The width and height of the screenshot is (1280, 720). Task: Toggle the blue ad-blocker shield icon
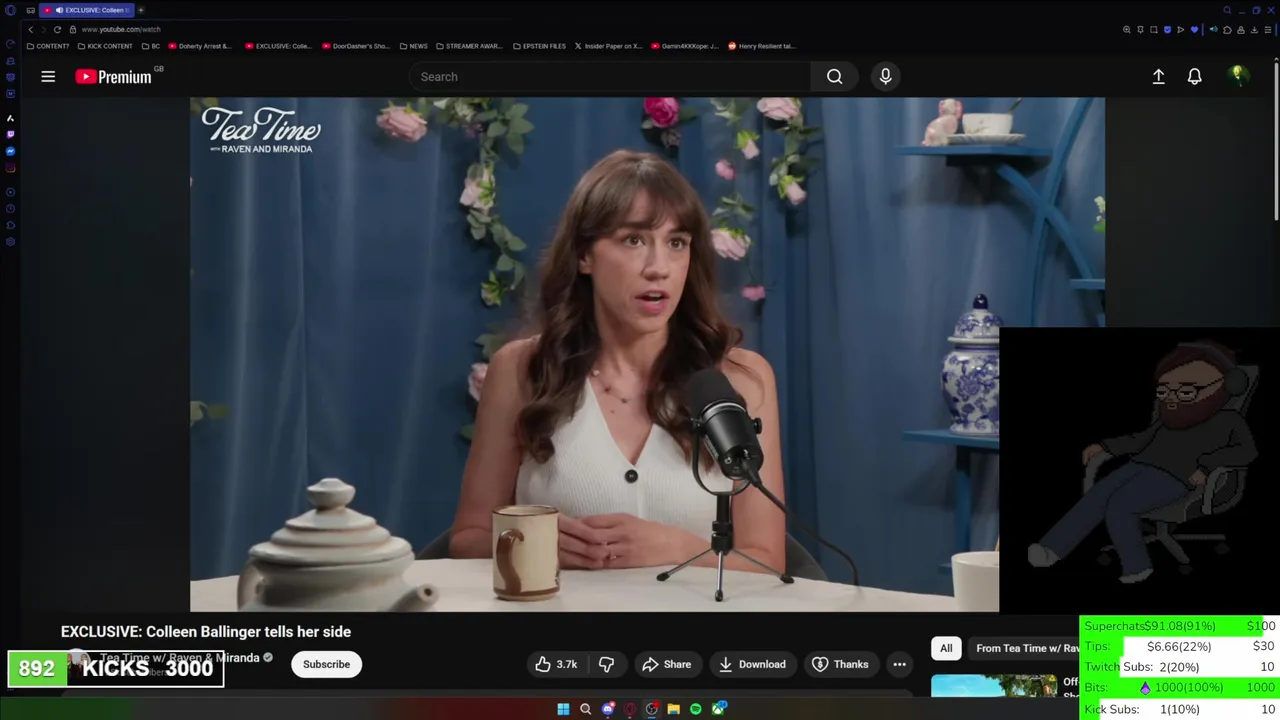click(x=1167, y=30)
